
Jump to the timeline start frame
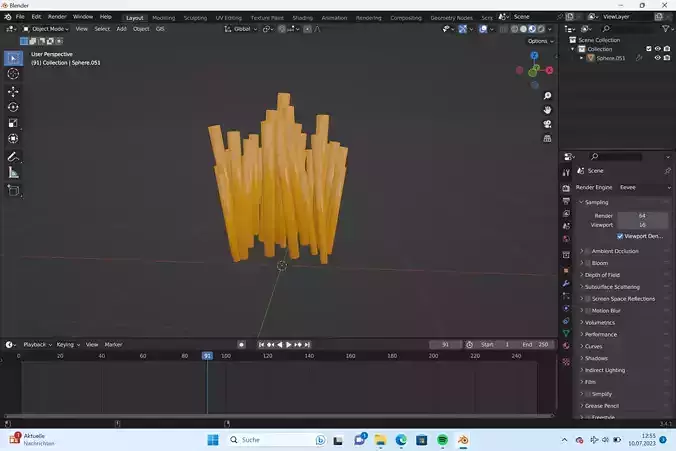261,345
